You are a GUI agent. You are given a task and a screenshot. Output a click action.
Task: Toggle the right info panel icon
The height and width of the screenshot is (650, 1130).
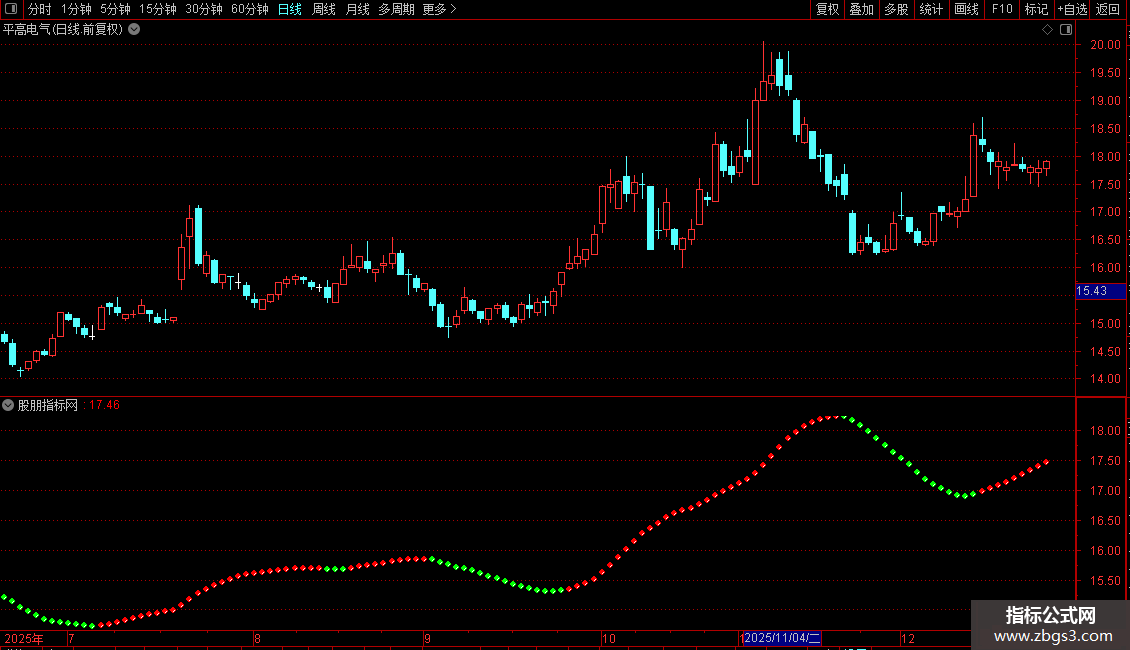click(x=1066, y=30)
